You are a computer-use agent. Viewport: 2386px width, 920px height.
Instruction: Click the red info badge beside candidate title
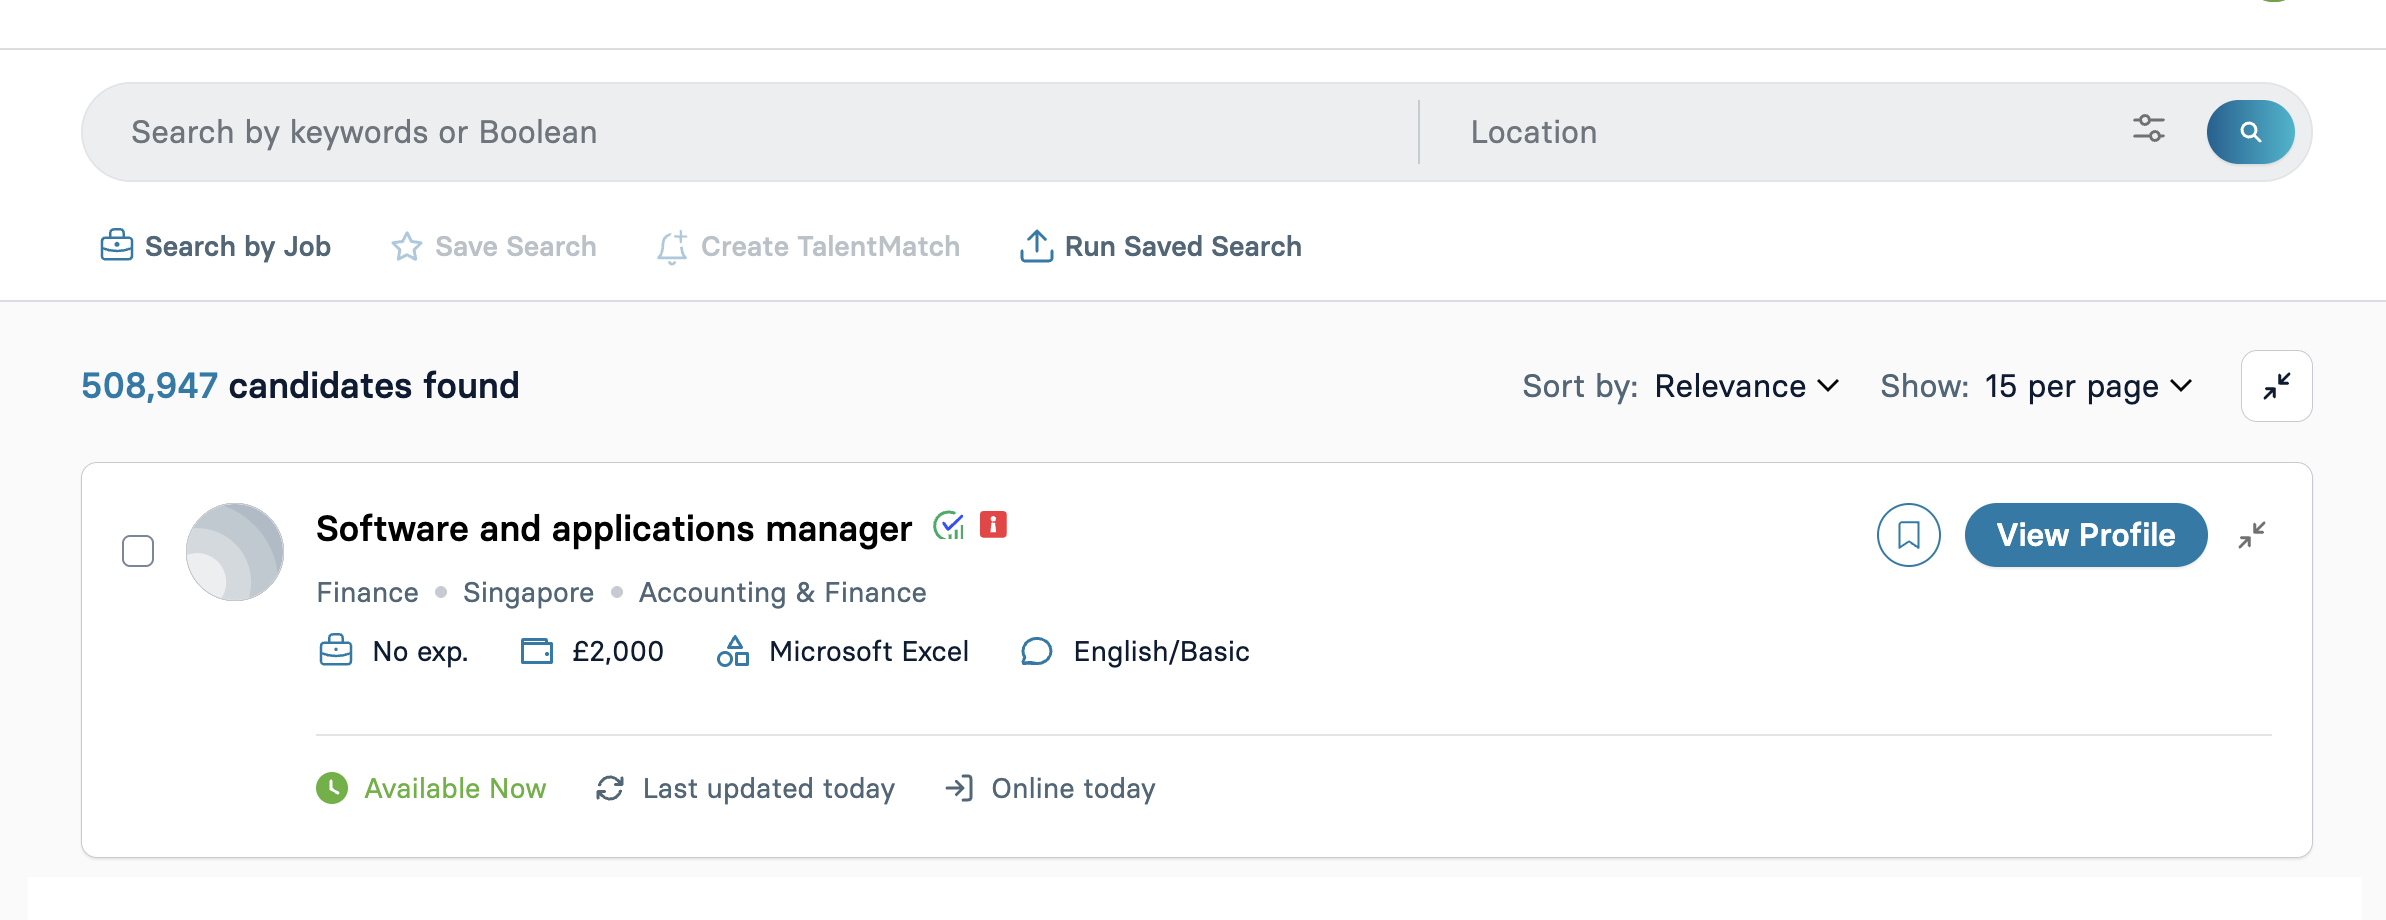click(x=993, y=525)
